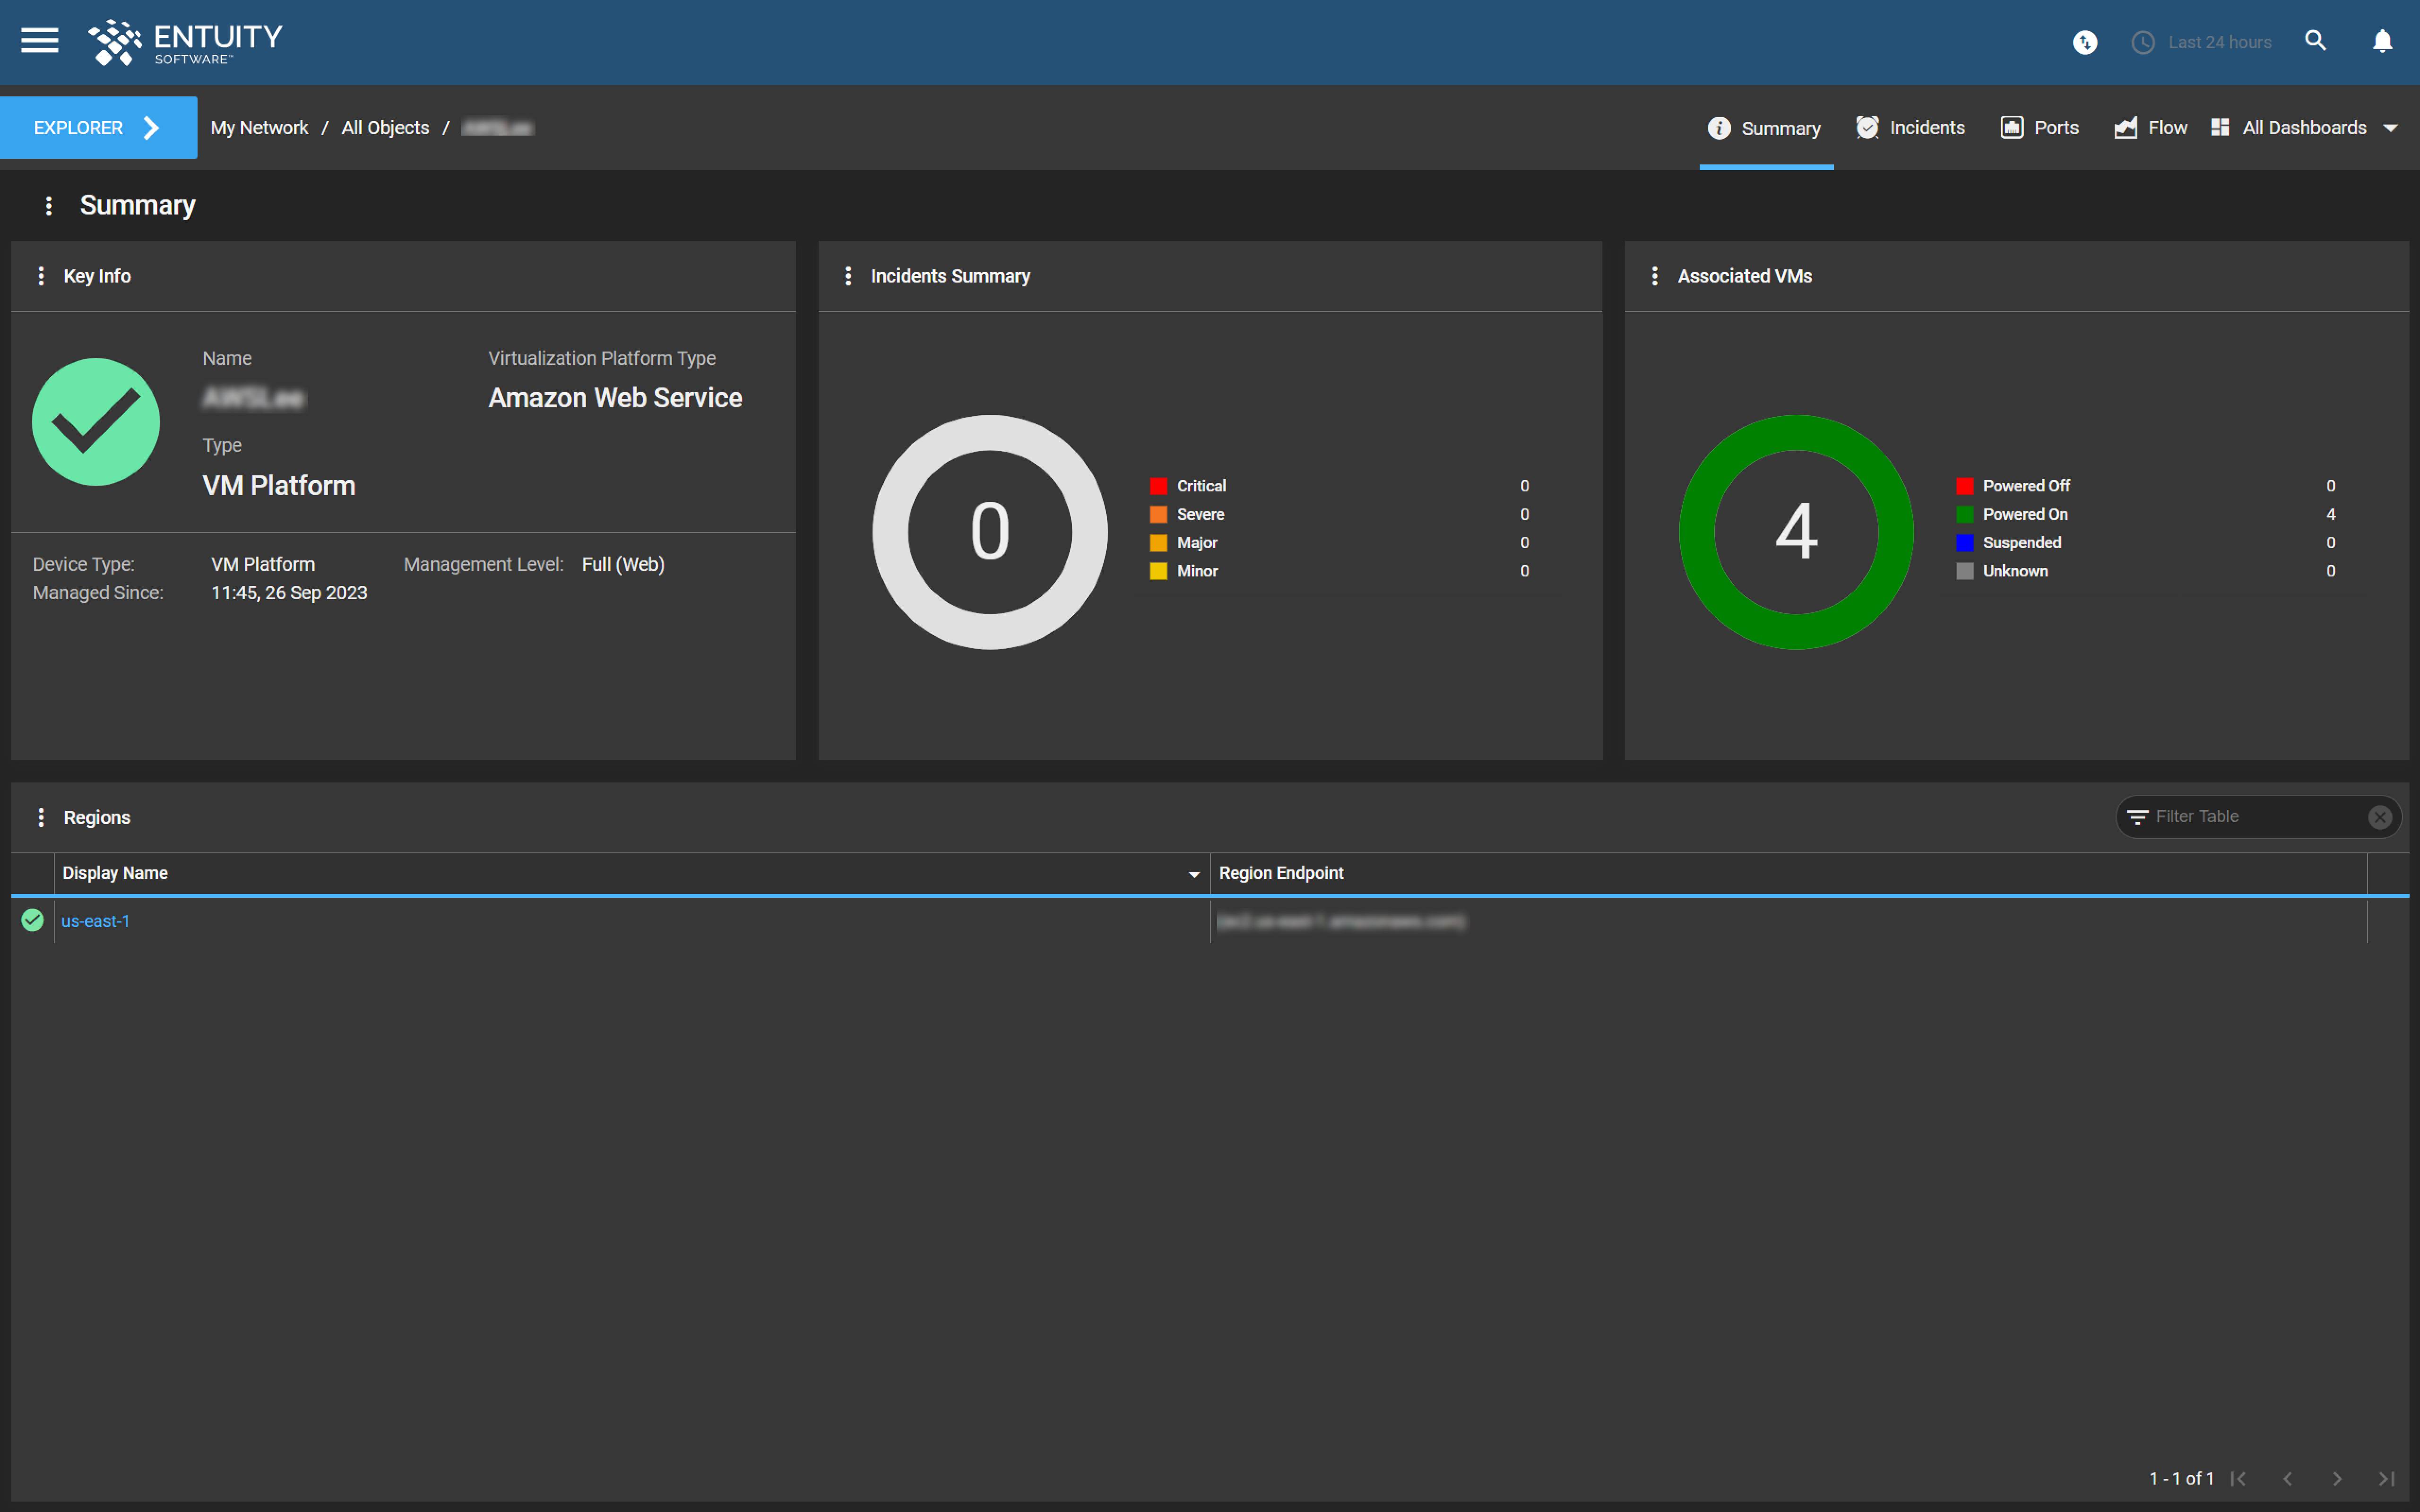The height and width of the screenshot is (1512, 2420).
Task: Click the Powered On count of 4
Action: tap(2331, 514)
